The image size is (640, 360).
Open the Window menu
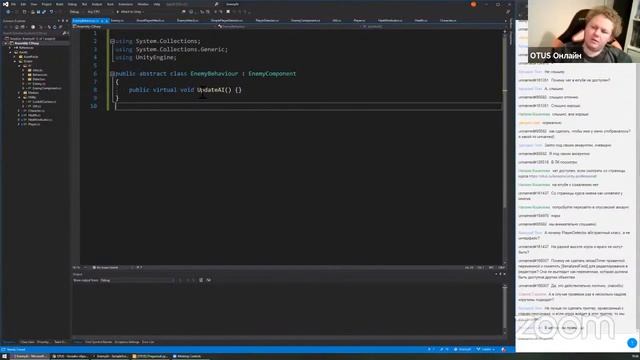click(x=143, y=4)
